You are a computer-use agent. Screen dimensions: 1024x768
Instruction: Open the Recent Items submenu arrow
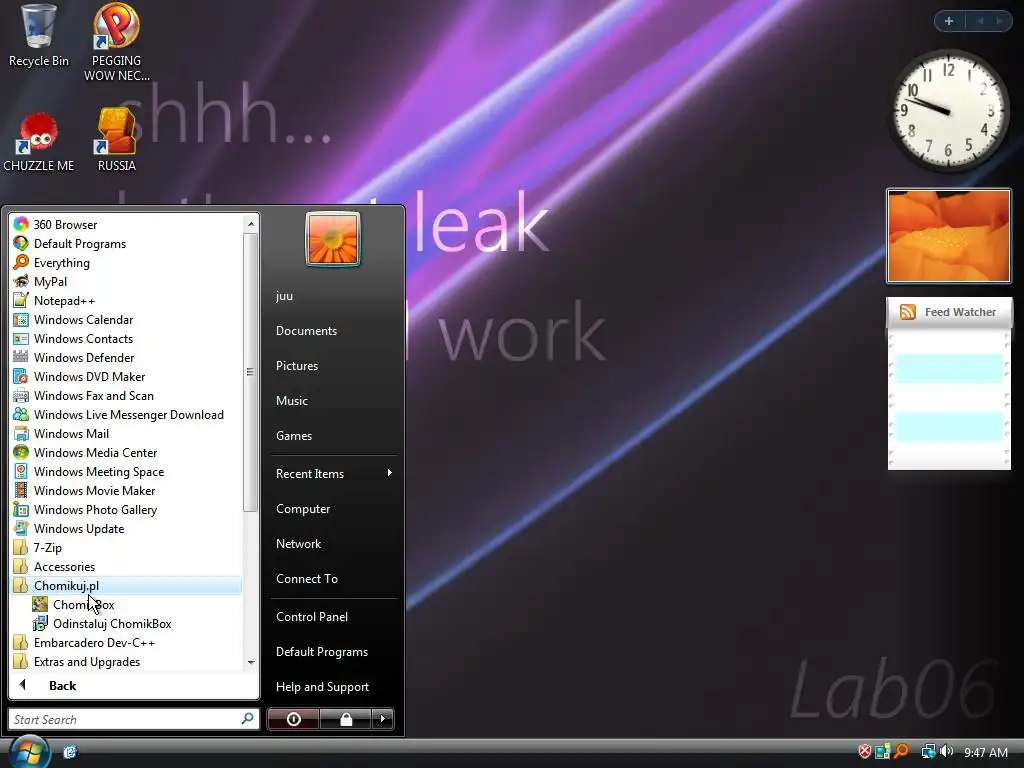[x=390, y=473]
